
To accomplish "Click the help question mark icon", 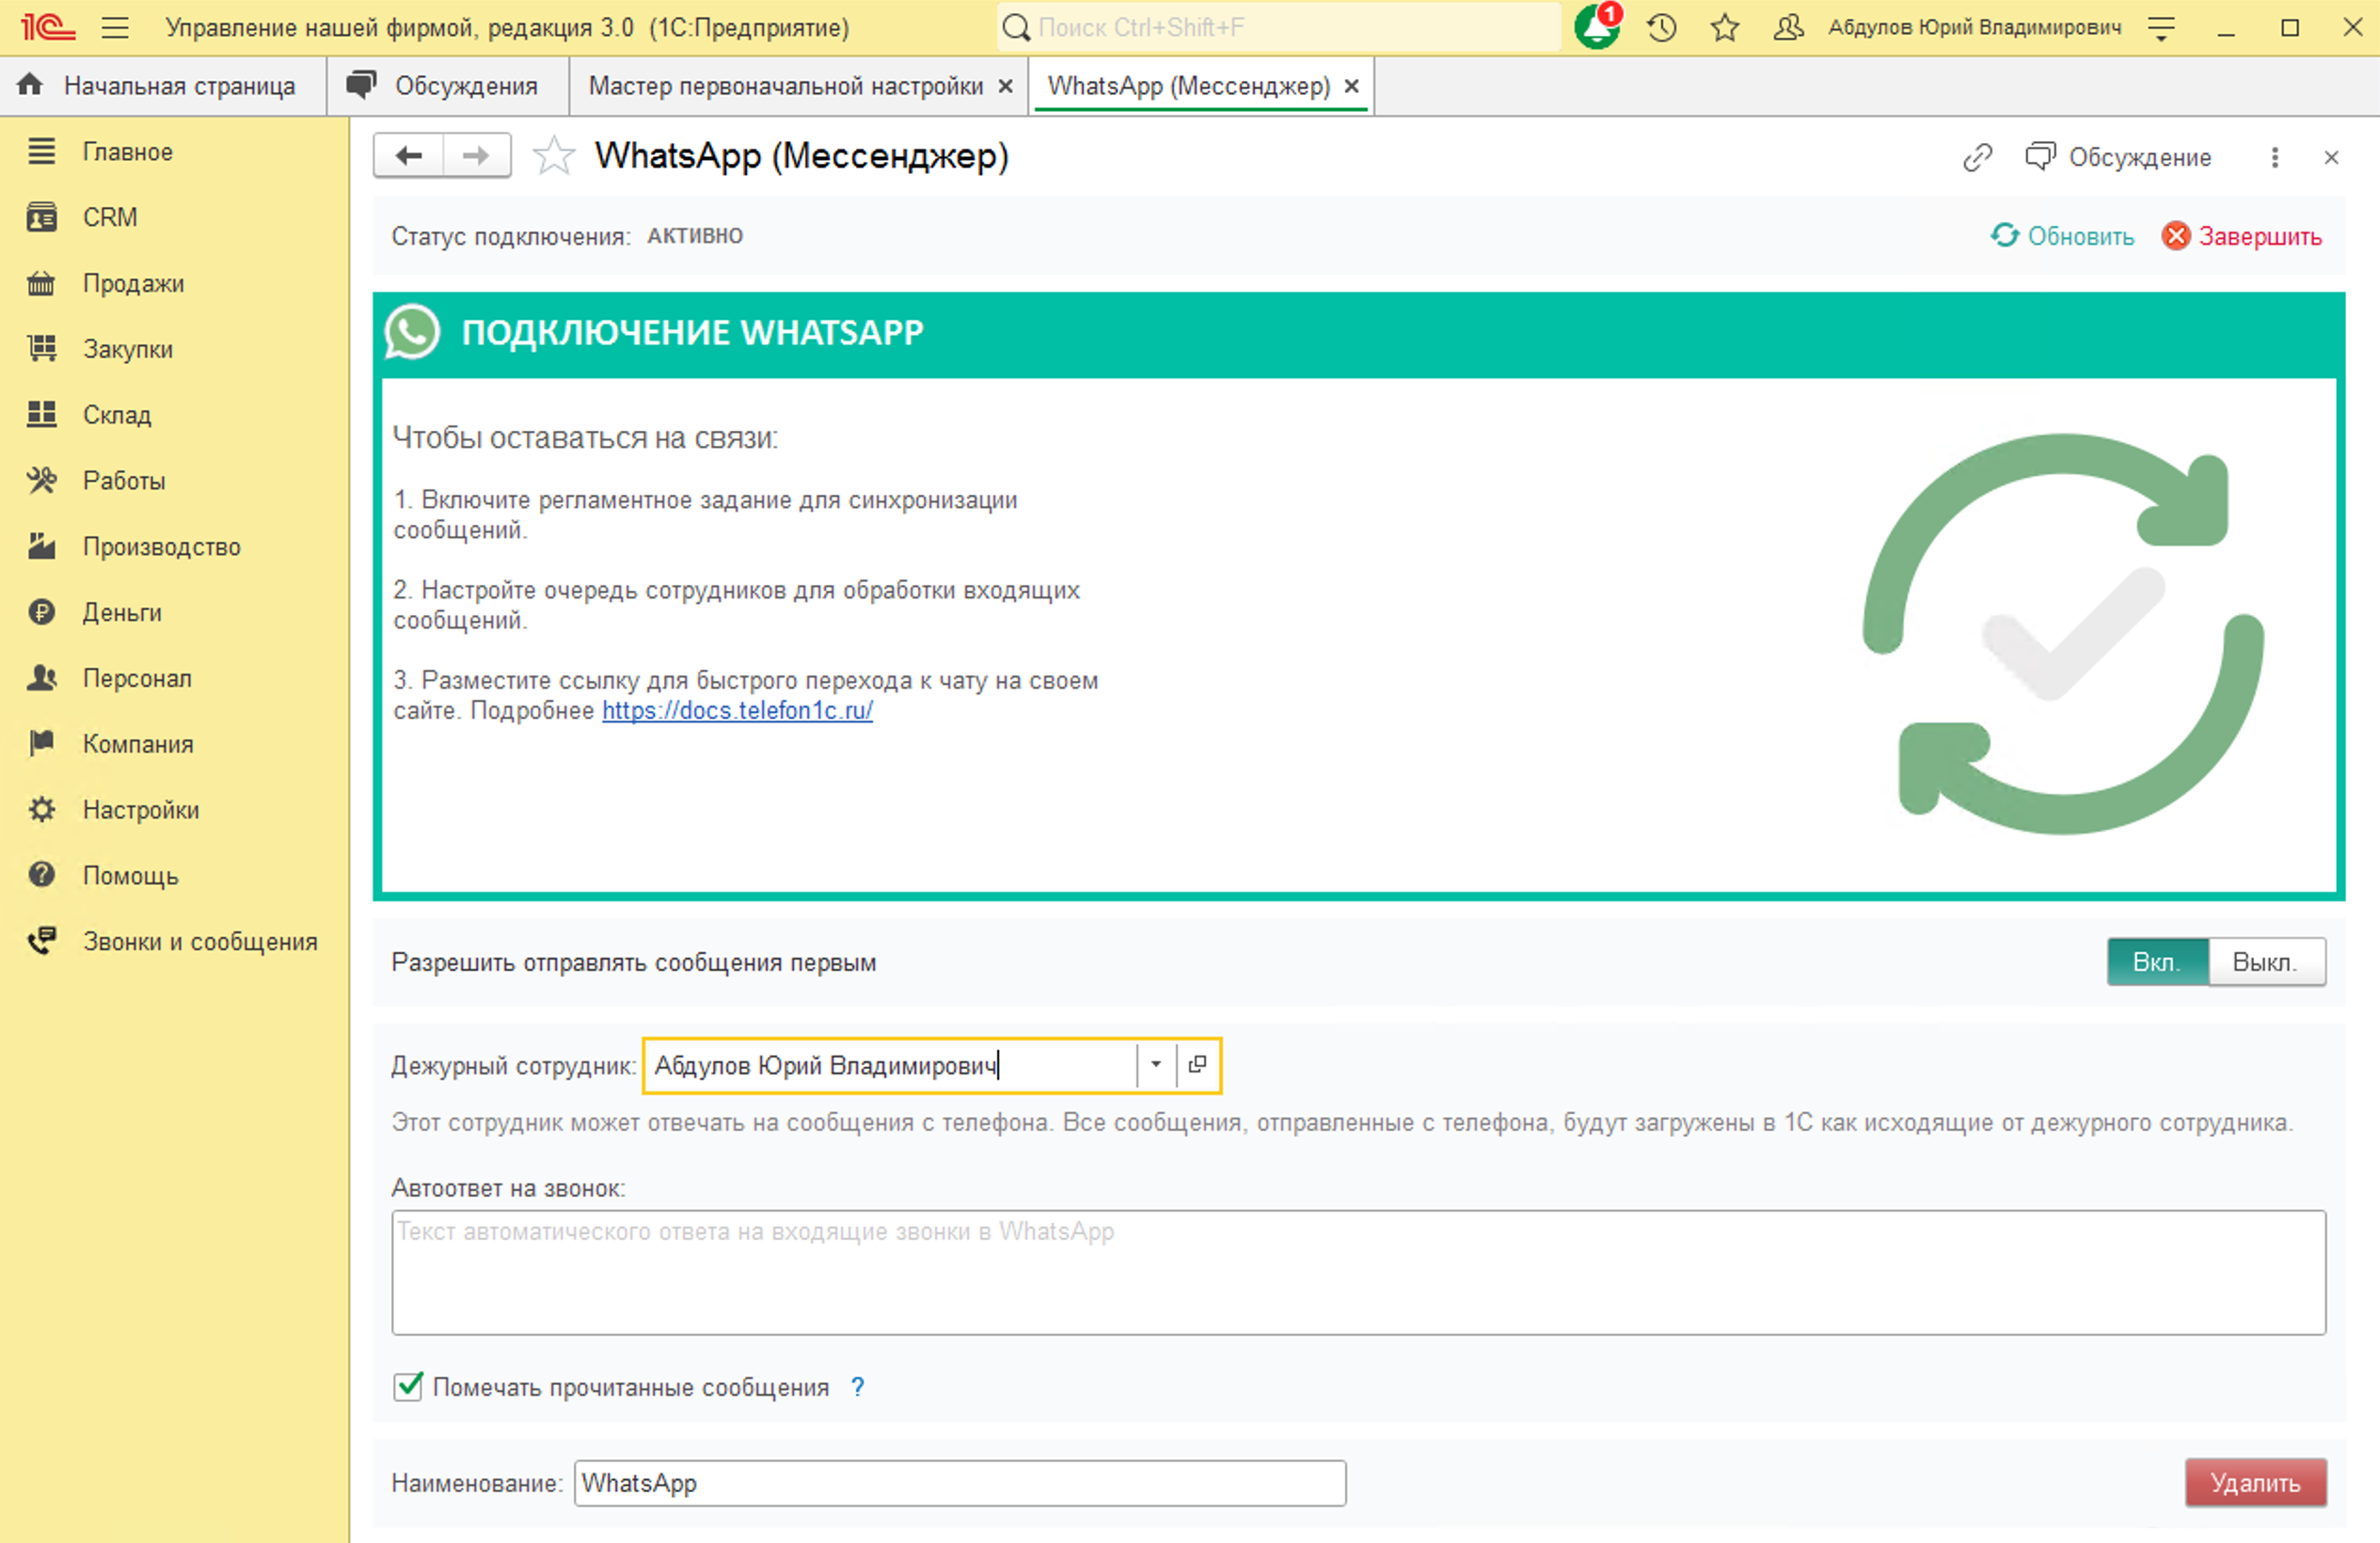I will 857,1386.
